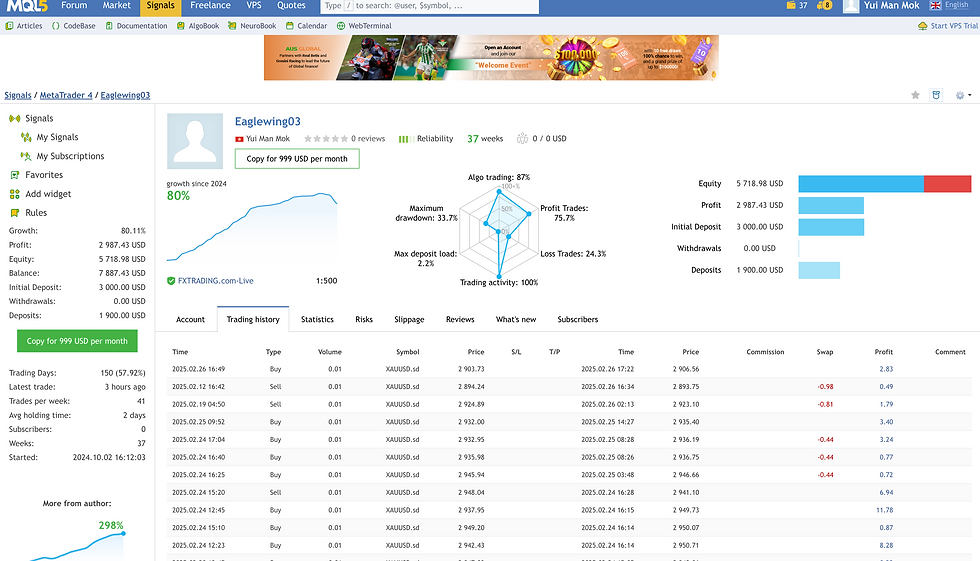
Task: Click the profit value 11.78
Action: click(884, 510)
